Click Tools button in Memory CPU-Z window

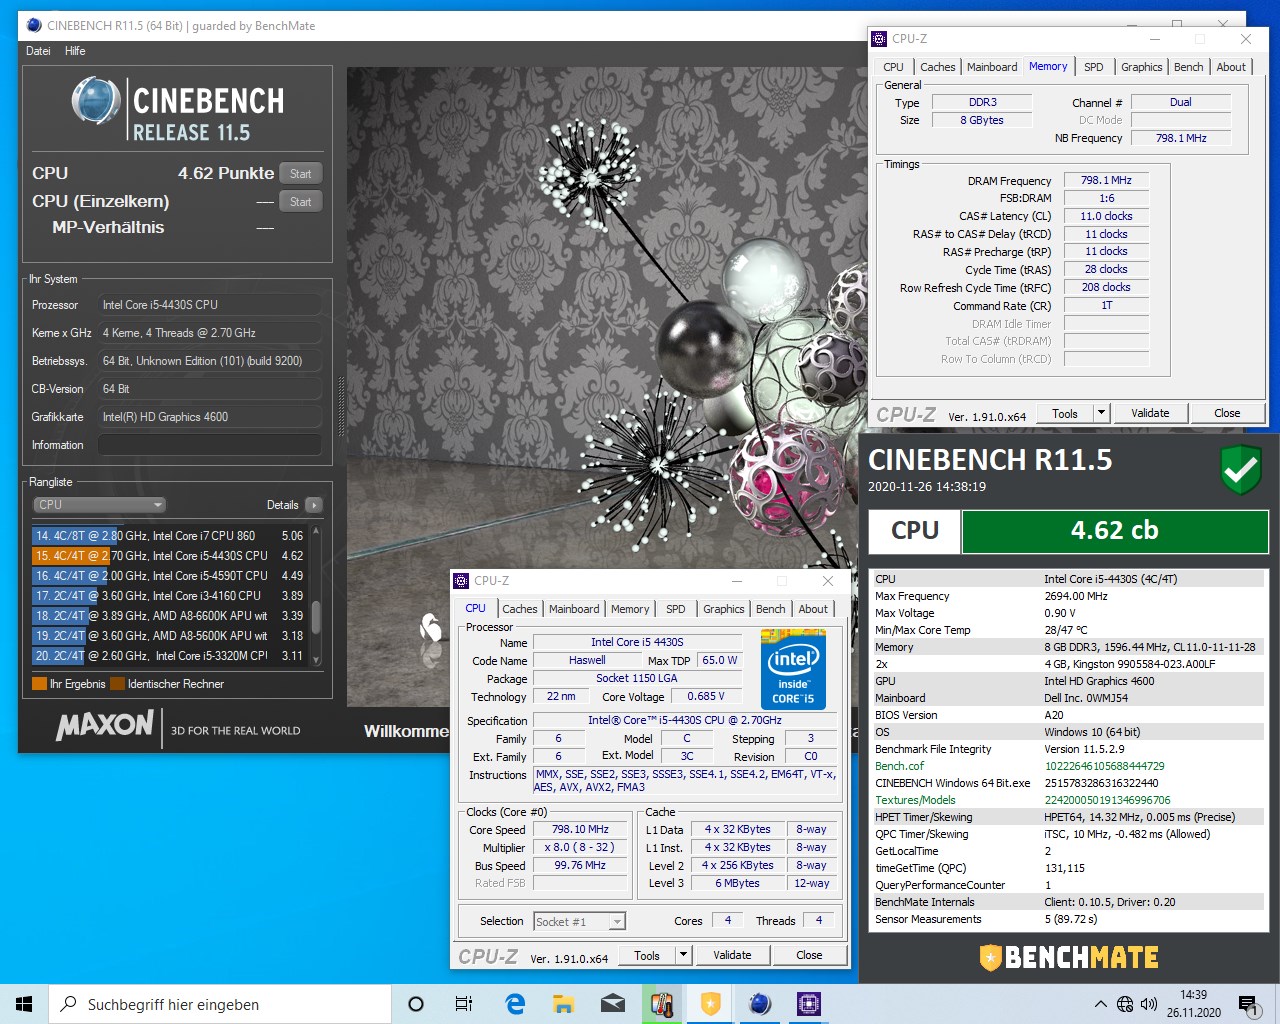[1065, 413]
